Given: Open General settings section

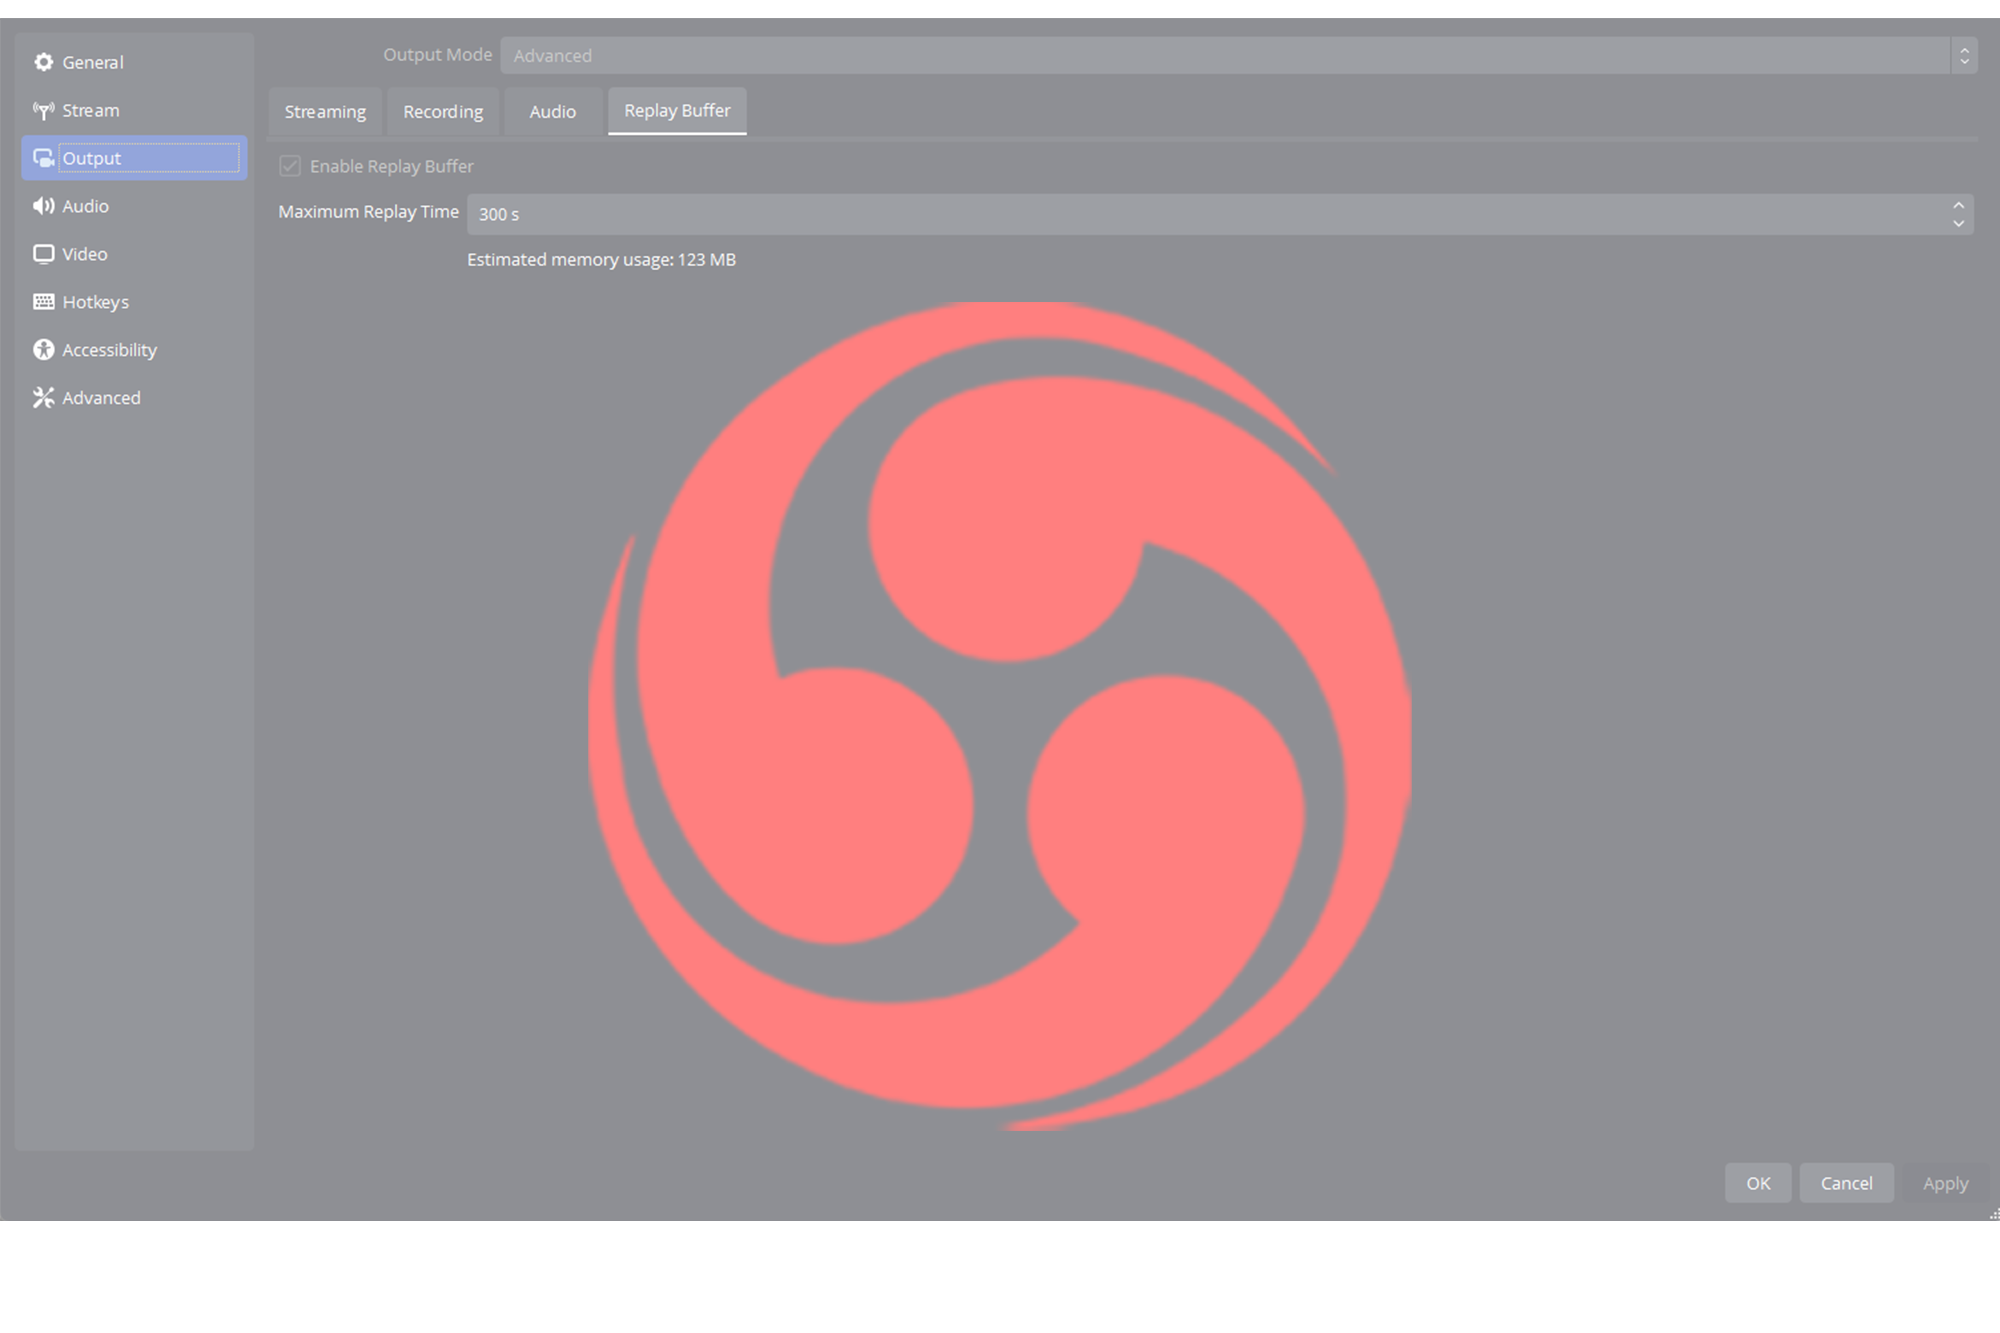Looking at the screenshot, I should click(x=134, y=62).
